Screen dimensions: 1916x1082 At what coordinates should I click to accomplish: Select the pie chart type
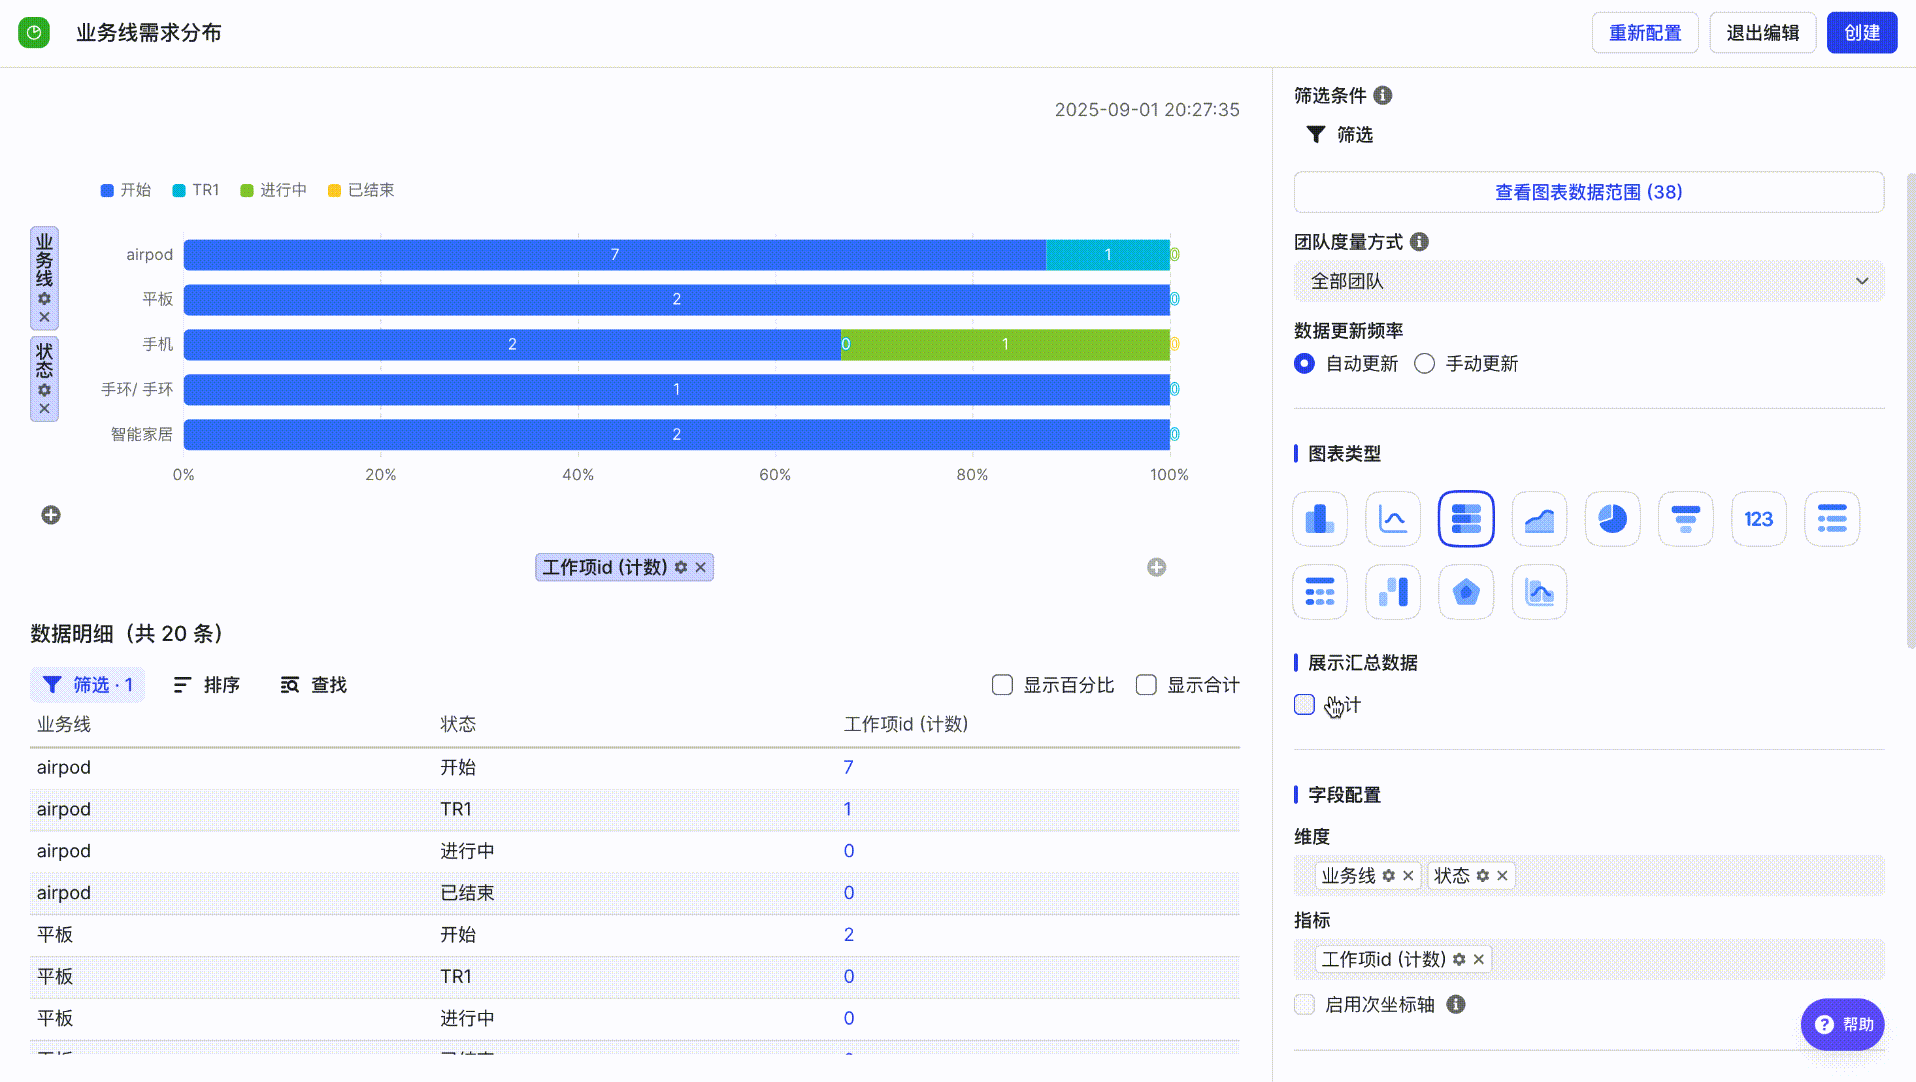click(1612, 519)
